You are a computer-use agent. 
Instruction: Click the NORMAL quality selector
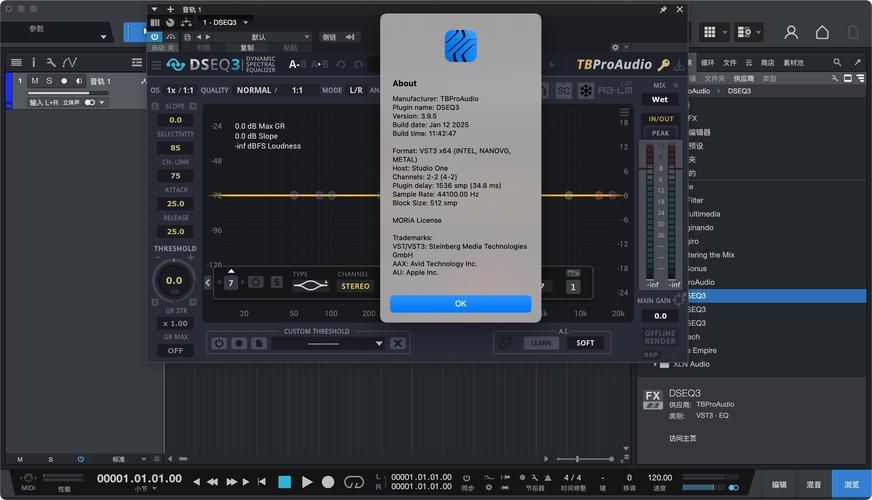(254, 90)
